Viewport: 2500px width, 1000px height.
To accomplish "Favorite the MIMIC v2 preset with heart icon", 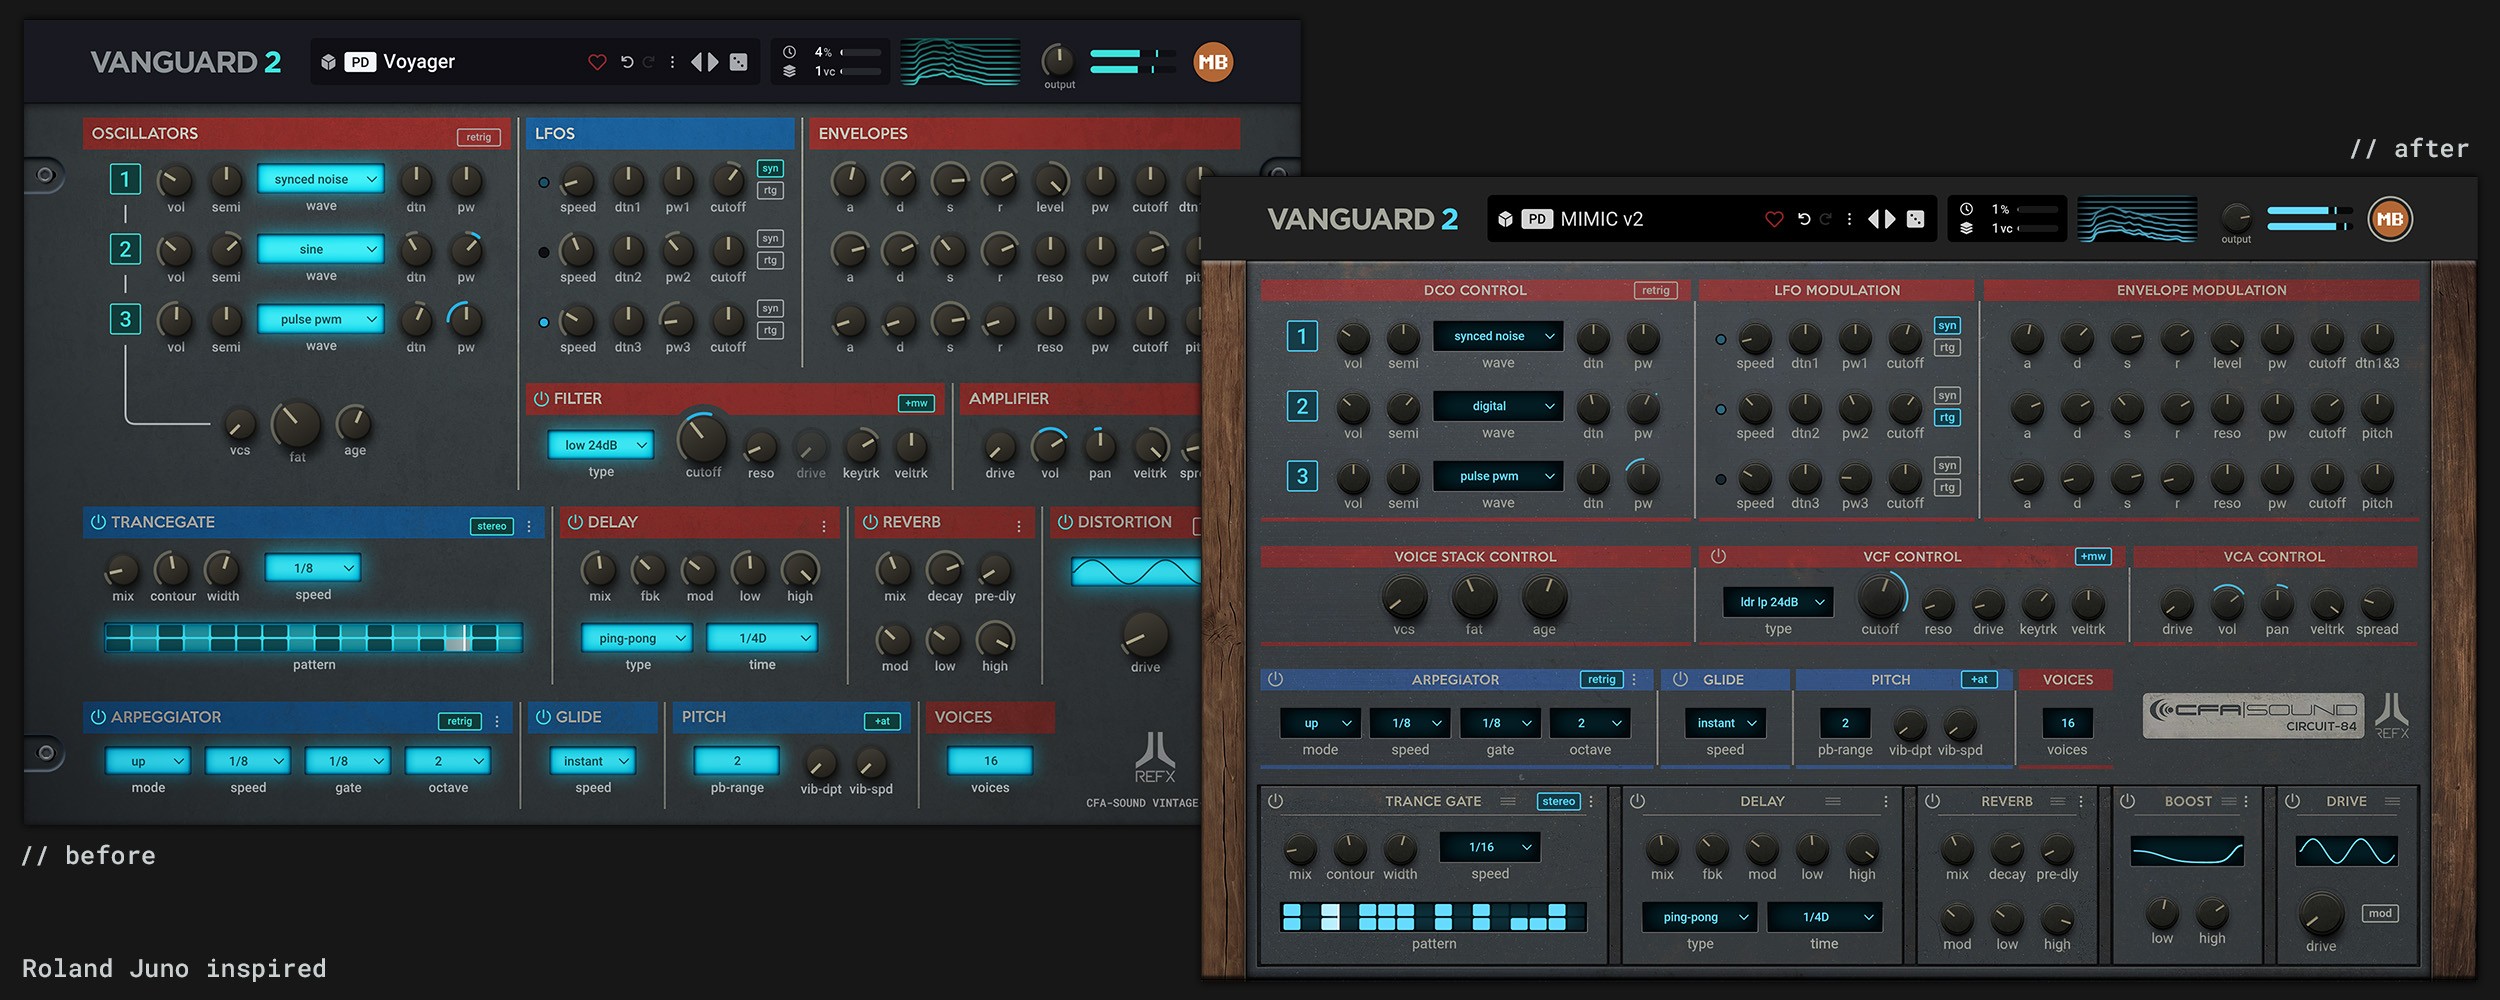I will tap(1774, 219).
